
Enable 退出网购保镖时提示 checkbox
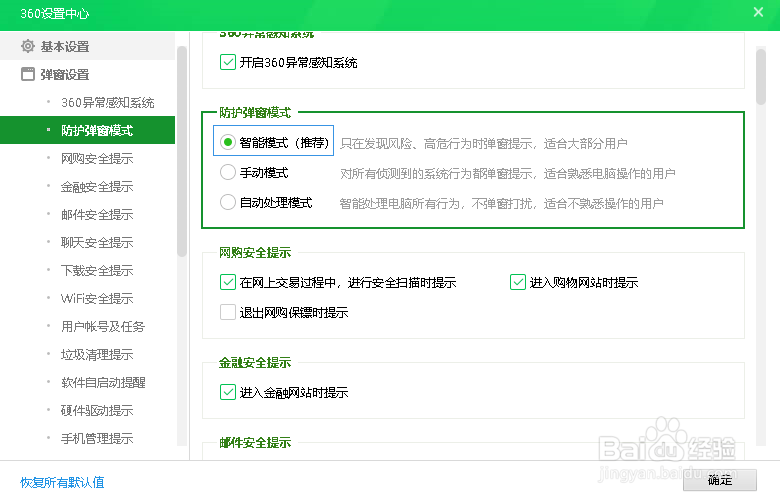pos(228,312)
